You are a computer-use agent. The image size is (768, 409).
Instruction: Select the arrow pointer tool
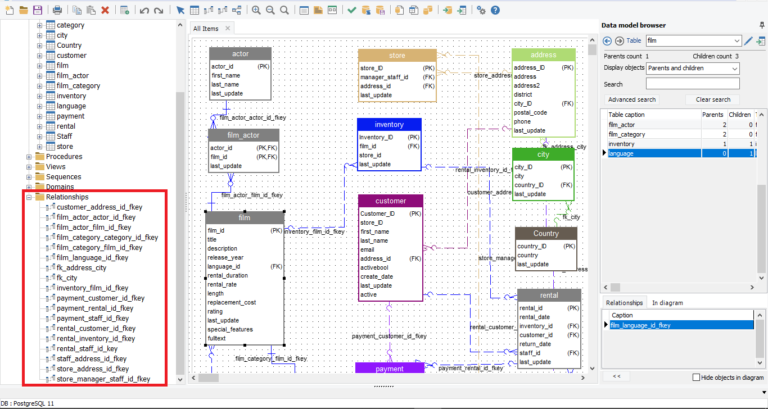[180, 9]
